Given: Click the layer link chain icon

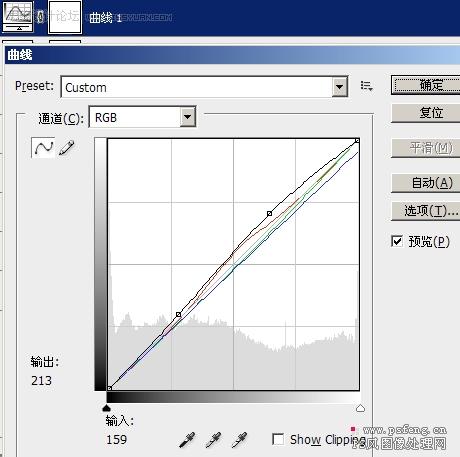Looking at the screenshot, I should [x=40, y=17].
